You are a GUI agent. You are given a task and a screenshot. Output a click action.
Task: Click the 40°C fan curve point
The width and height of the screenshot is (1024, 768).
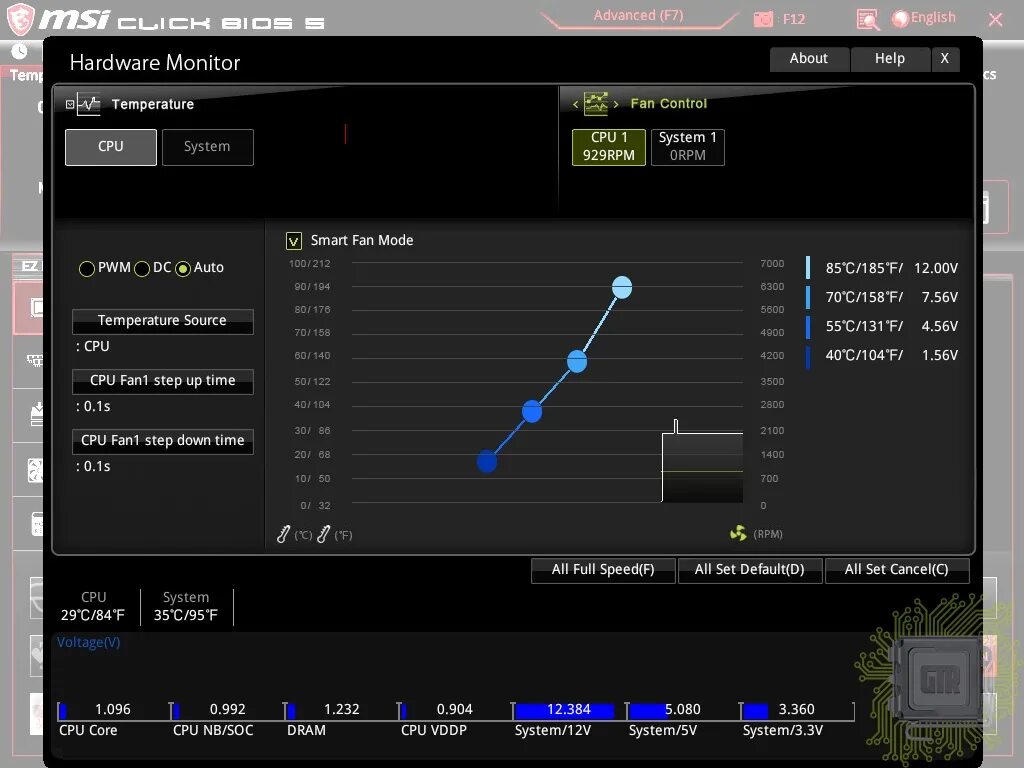point(487,462)
